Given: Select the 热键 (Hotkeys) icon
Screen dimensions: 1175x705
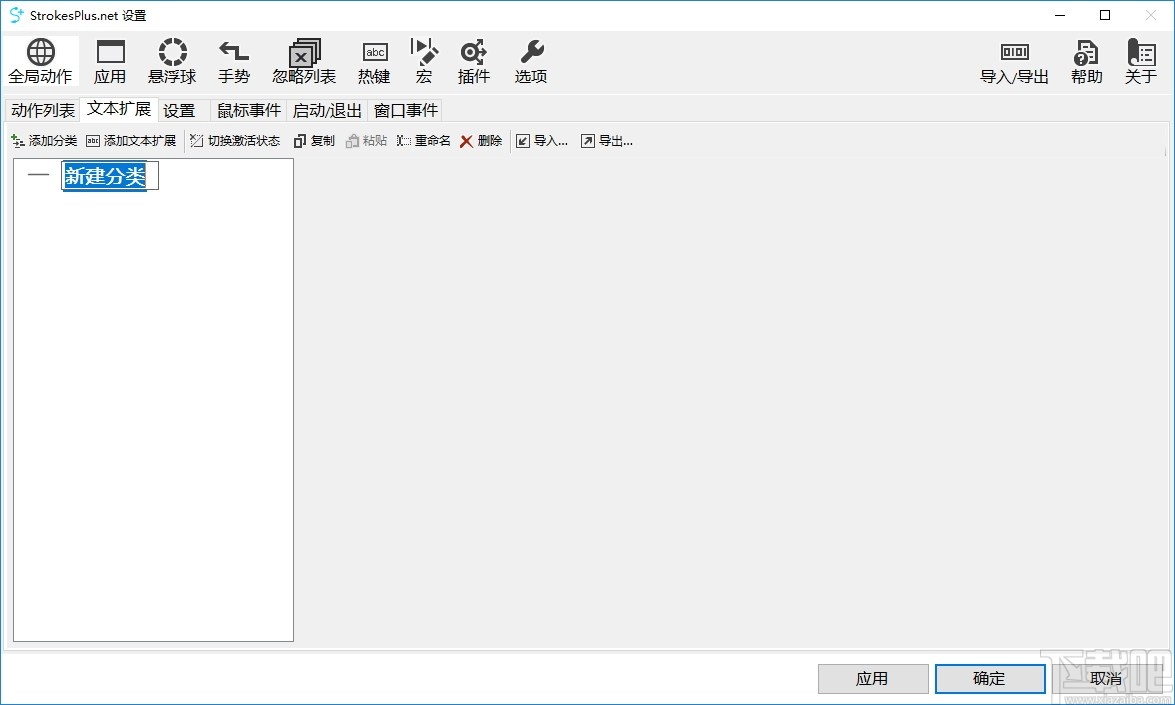Looking at the screenshot, I should tap(374, 60).
